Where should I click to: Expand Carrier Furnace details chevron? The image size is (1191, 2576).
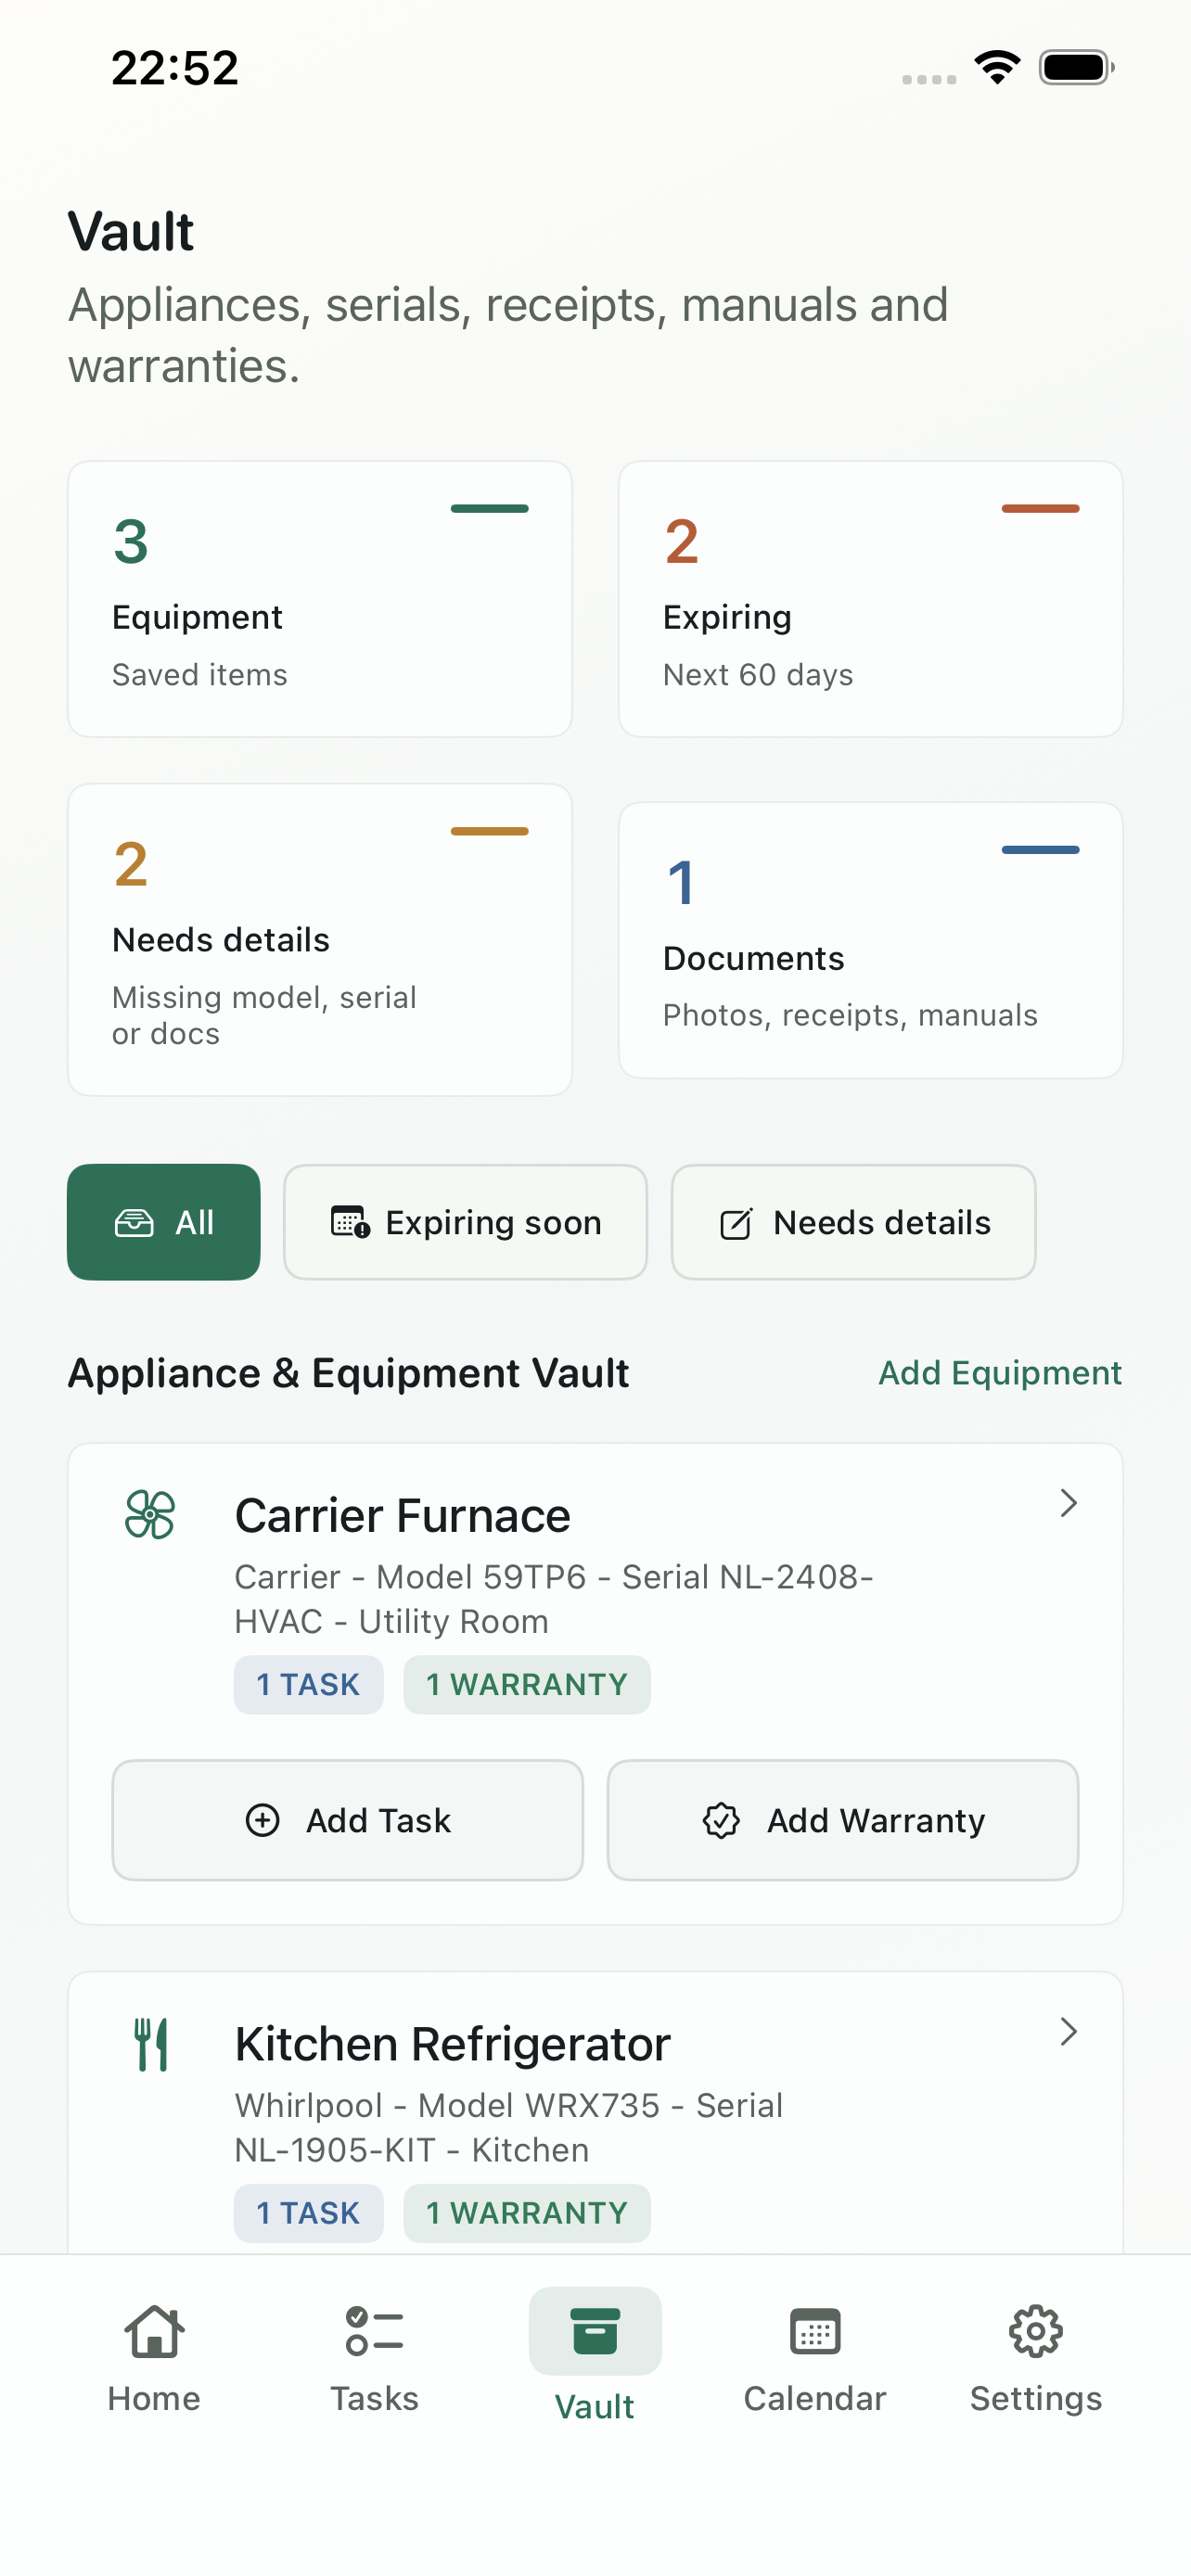[x=1068, y=1503]
